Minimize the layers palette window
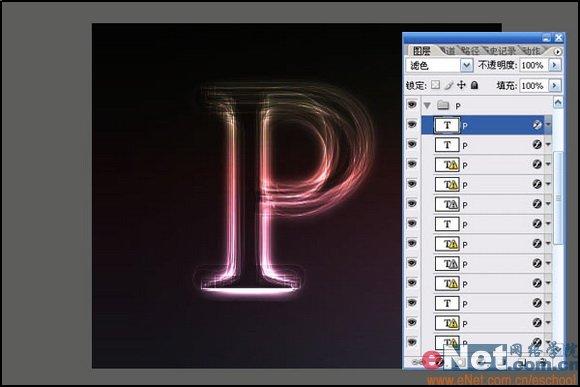The width and height of the screenshot is (580, 387). (546, 38)
